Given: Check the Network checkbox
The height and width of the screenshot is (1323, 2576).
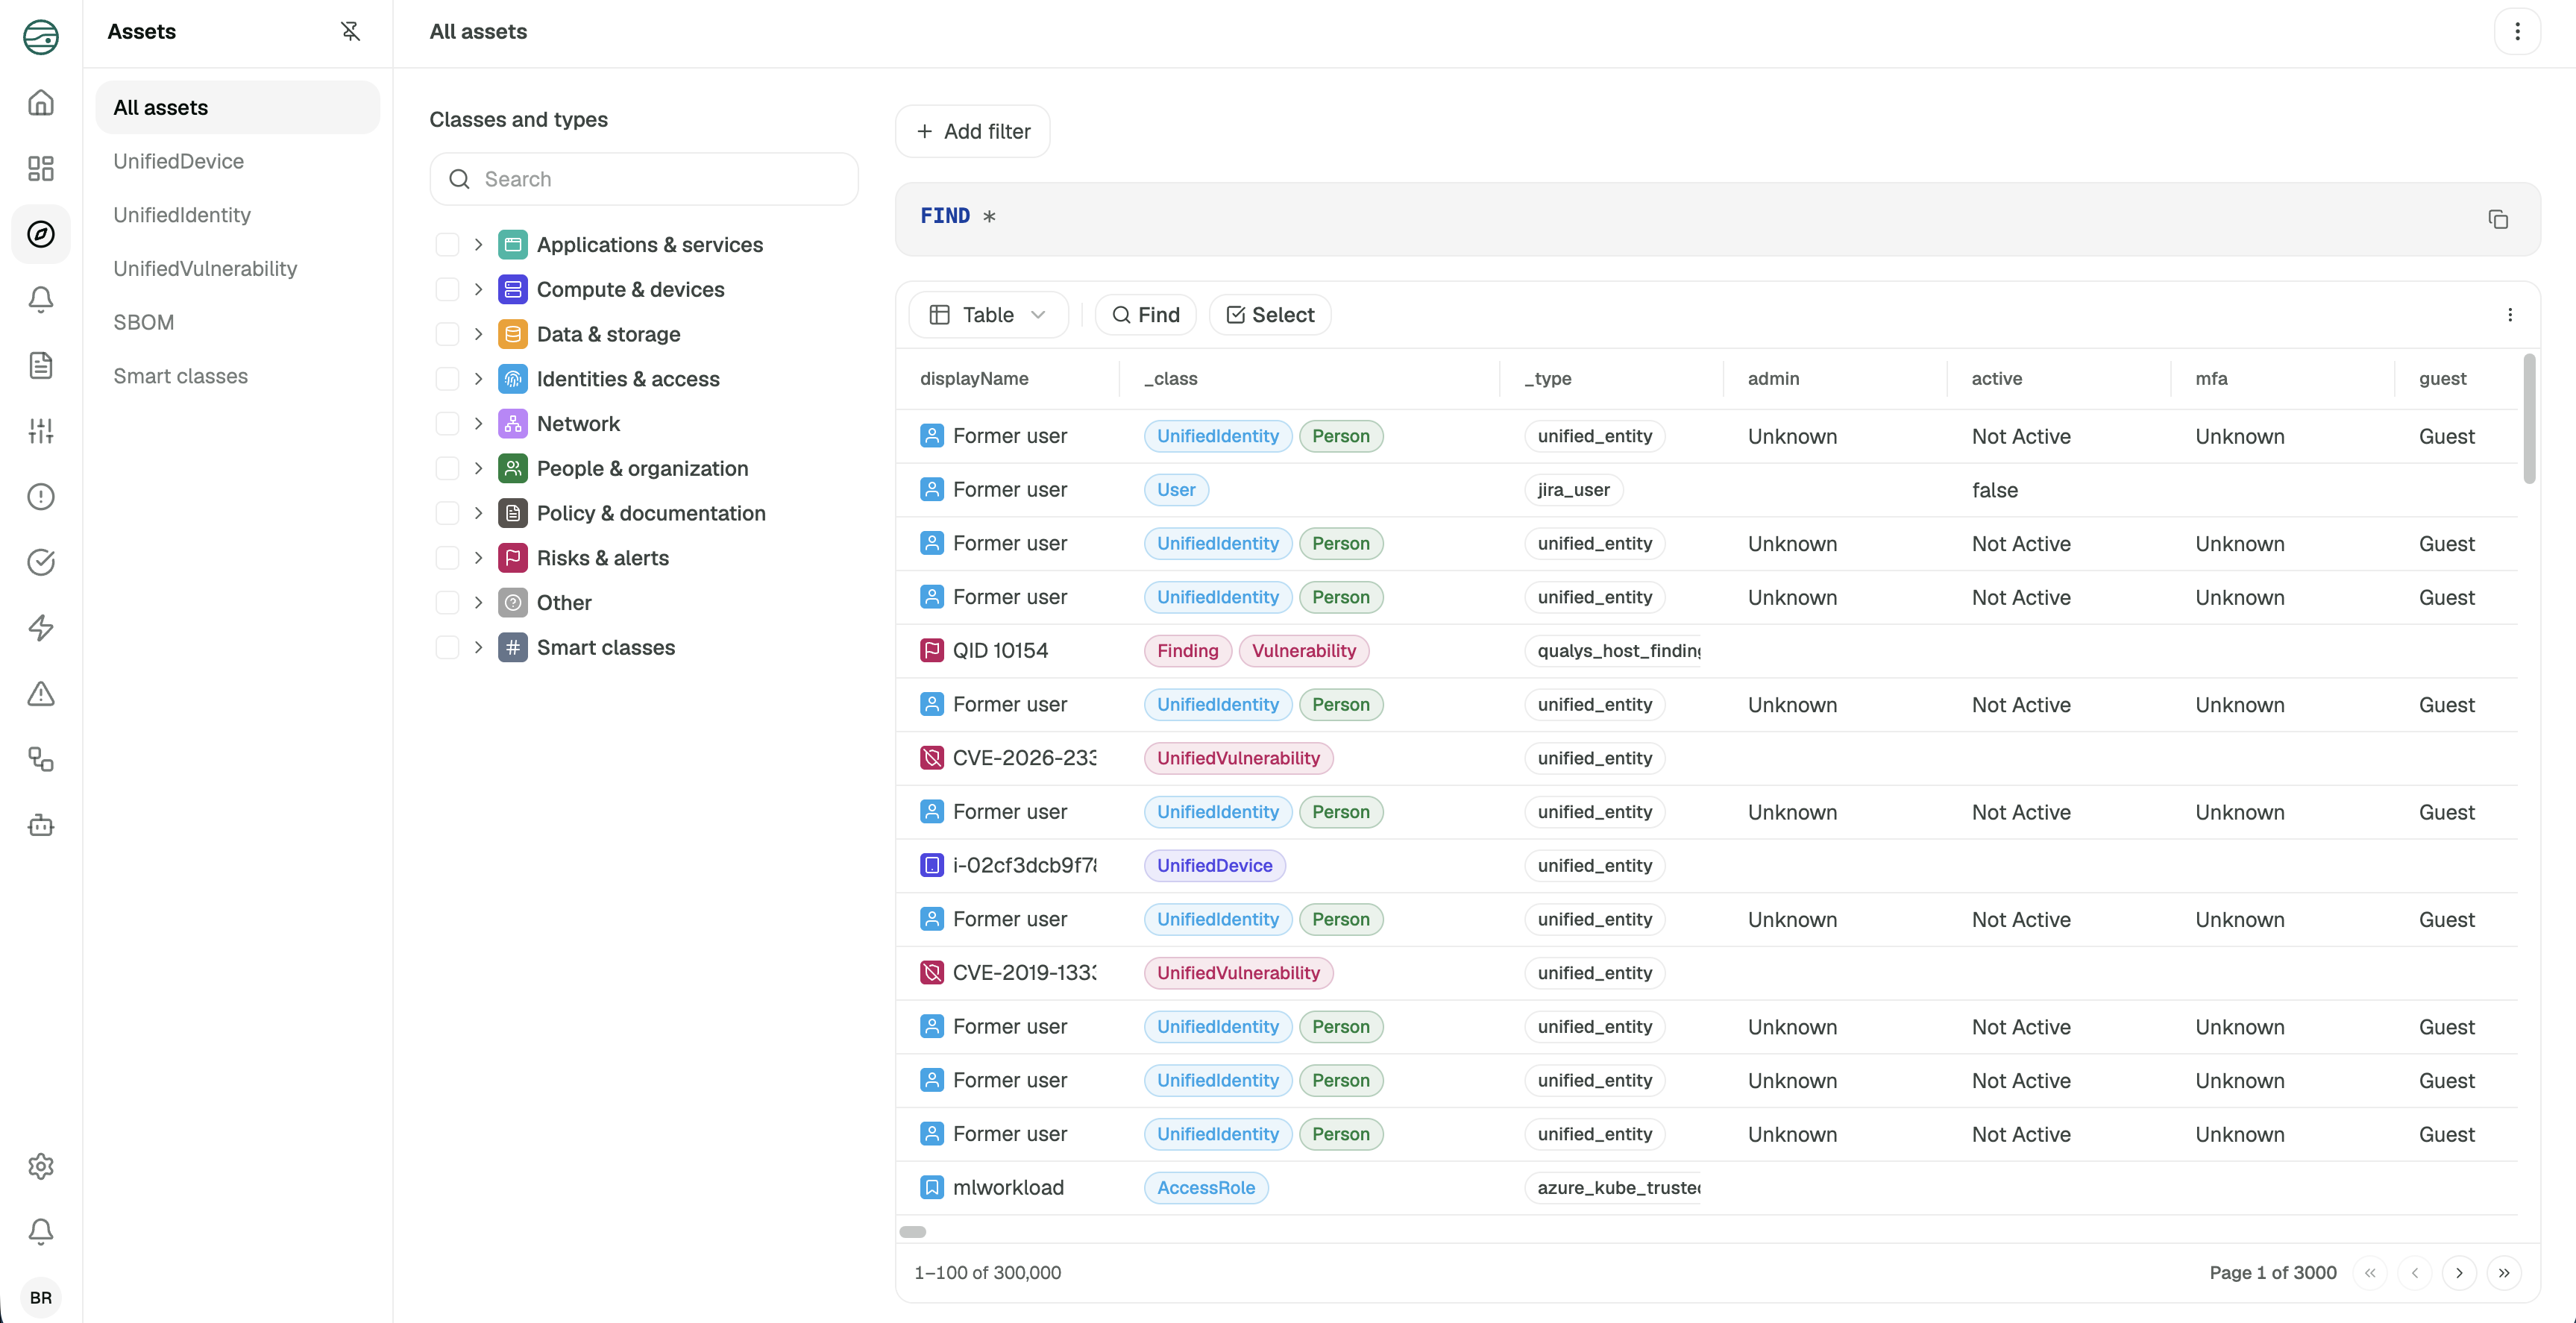Looking at the screenshot, I should click(448, 424).
